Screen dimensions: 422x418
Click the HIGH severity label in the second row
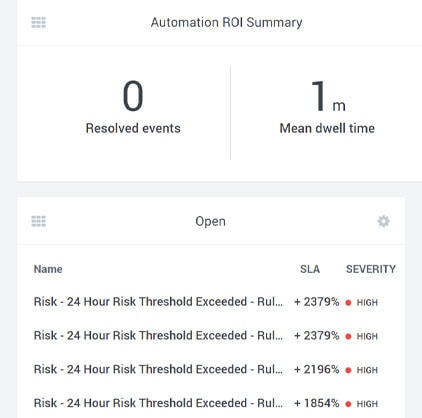click(x=367, y=336)
